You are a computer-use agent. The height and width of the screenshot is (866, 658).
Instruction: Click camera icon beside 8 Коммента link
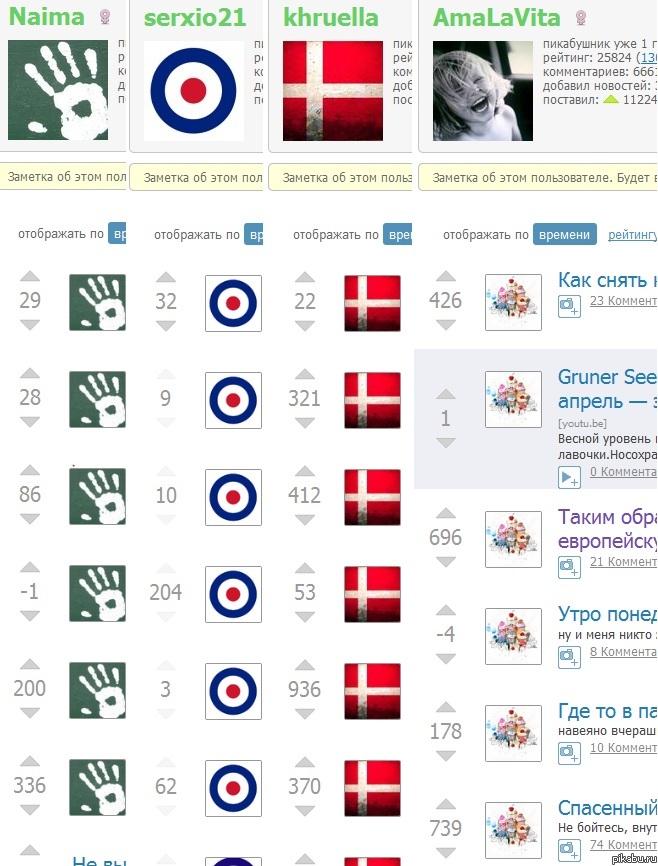click(x=569, y=657)
